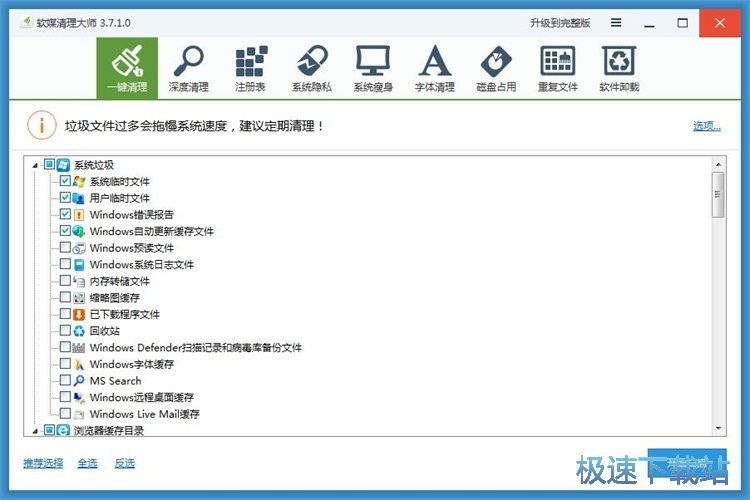750x500 pixels.
Task: Open 重复文件 duplicate files tool
Action: [558, 68]
